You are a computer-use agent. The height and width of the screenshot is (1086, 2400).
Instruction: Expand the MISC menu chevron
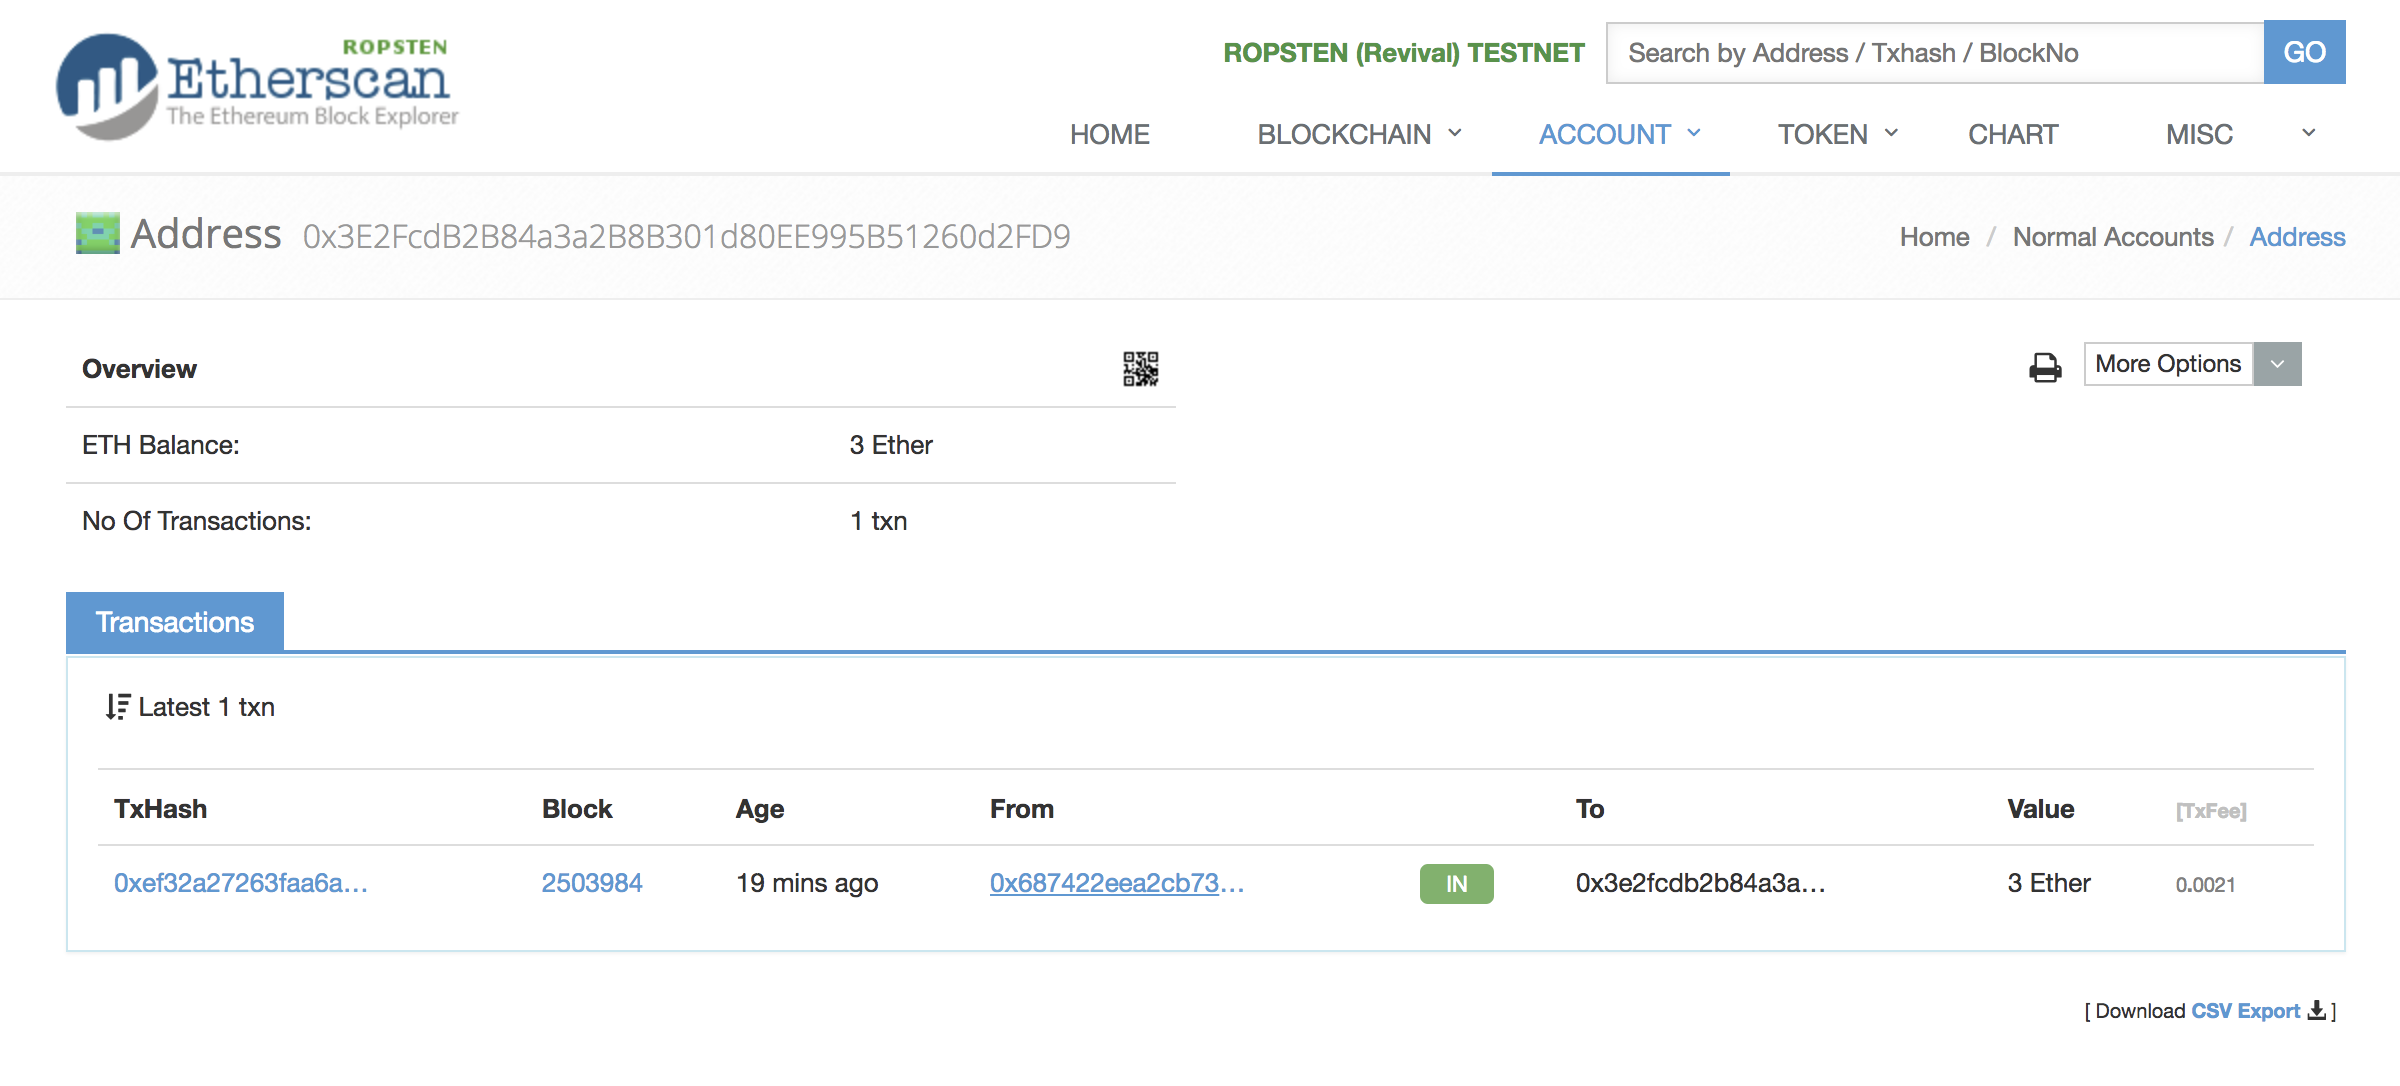point(2308,133)
